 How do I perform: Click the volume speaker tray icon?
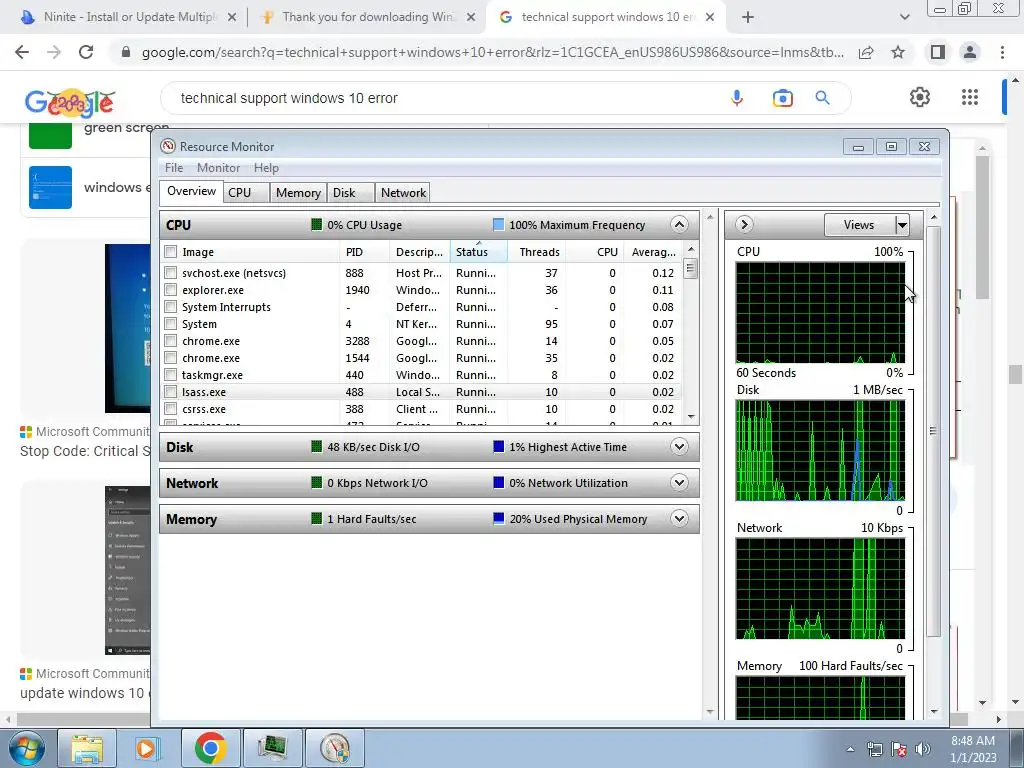(923, 749)
